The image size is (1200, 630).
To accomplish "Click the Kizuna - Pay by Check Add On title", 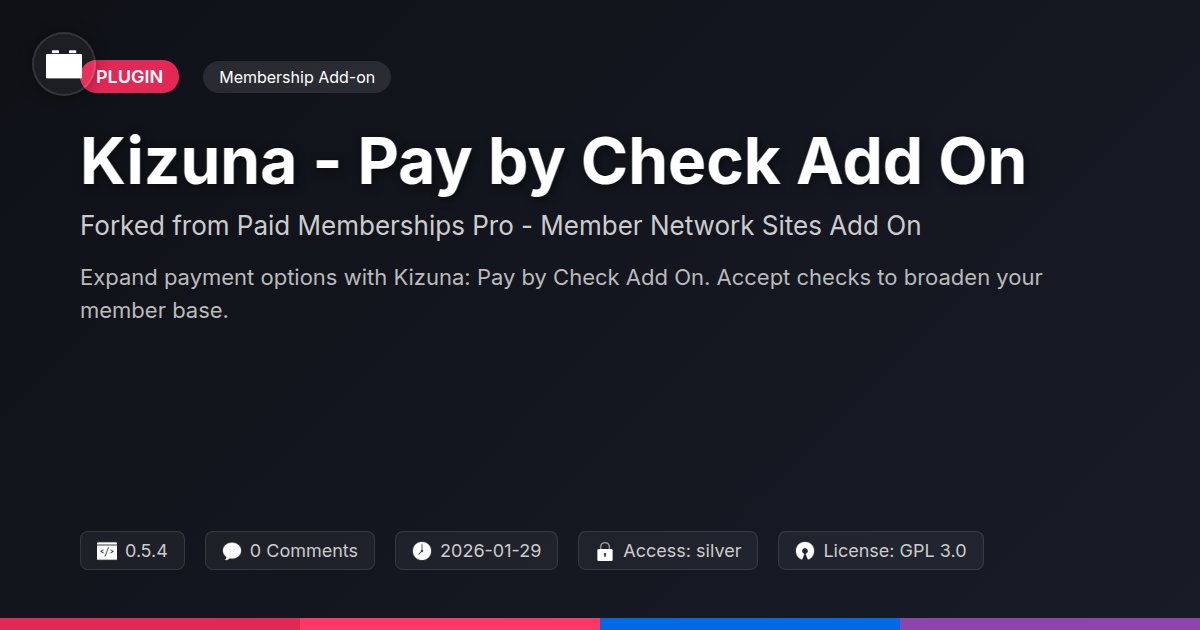I will coord(553,161).
